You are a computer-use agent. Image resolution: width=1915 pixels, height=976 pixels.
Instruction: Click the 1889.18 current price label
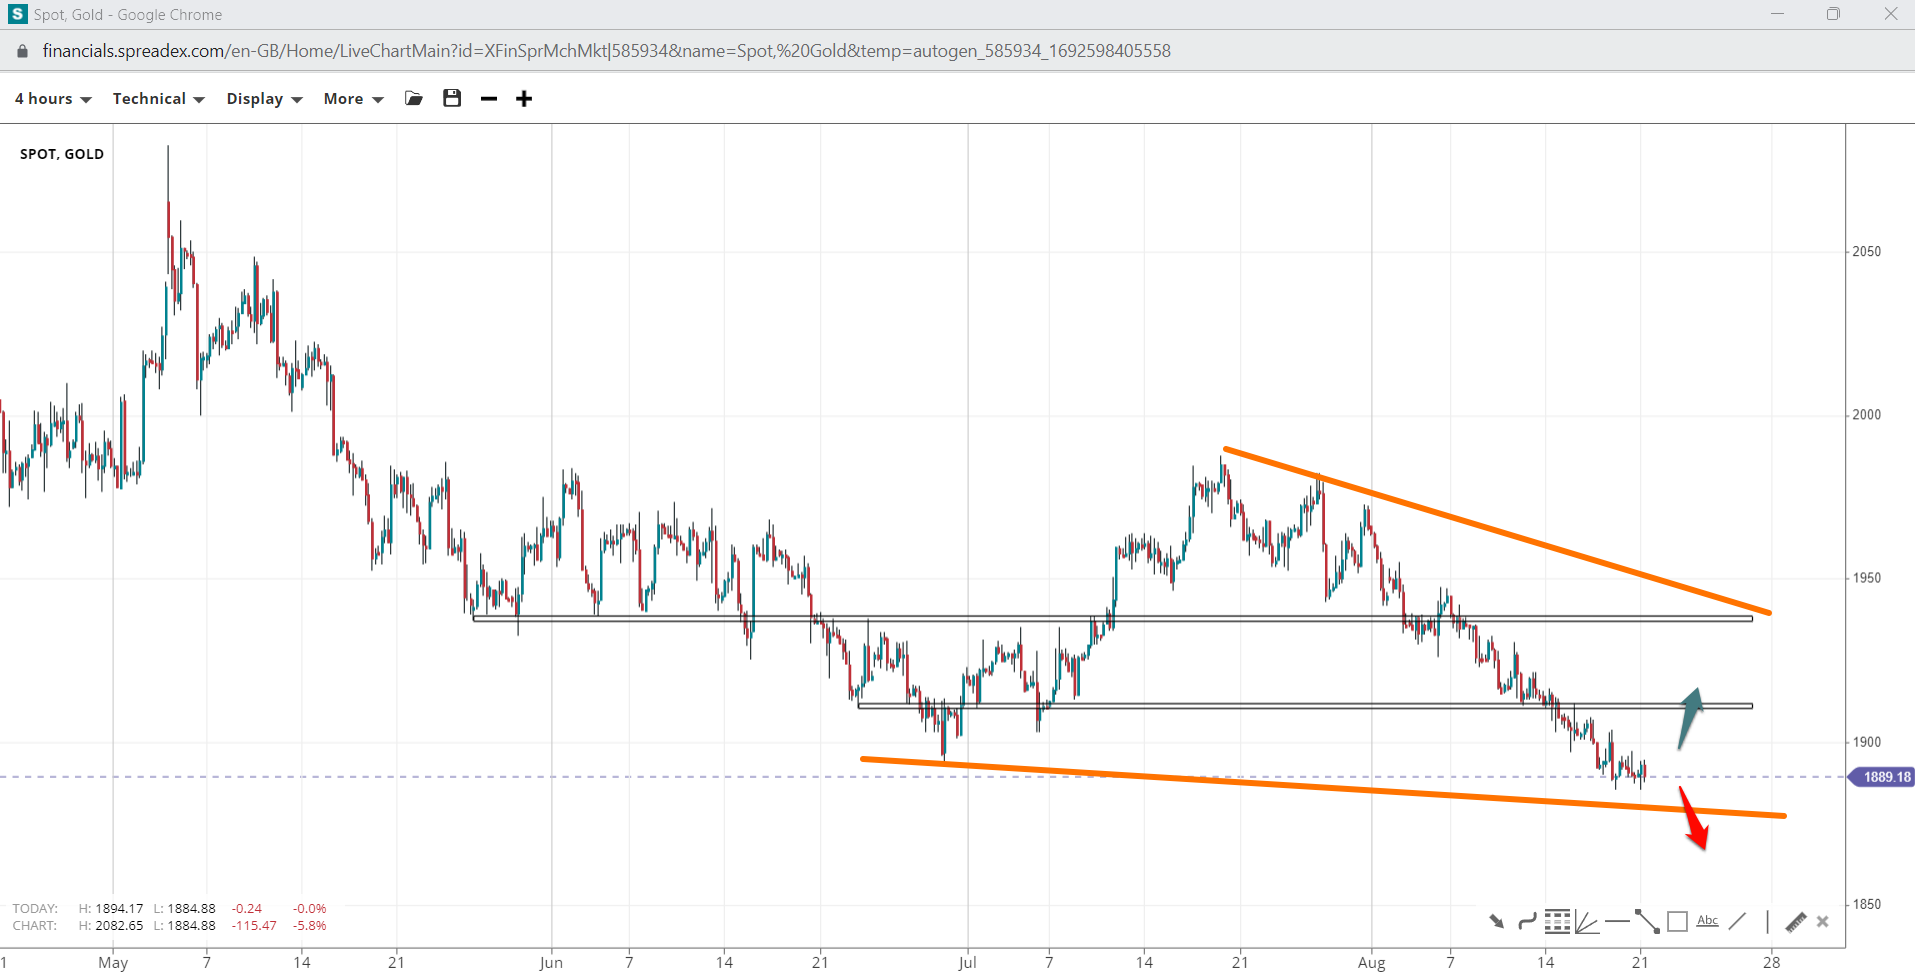[1885, 777]
